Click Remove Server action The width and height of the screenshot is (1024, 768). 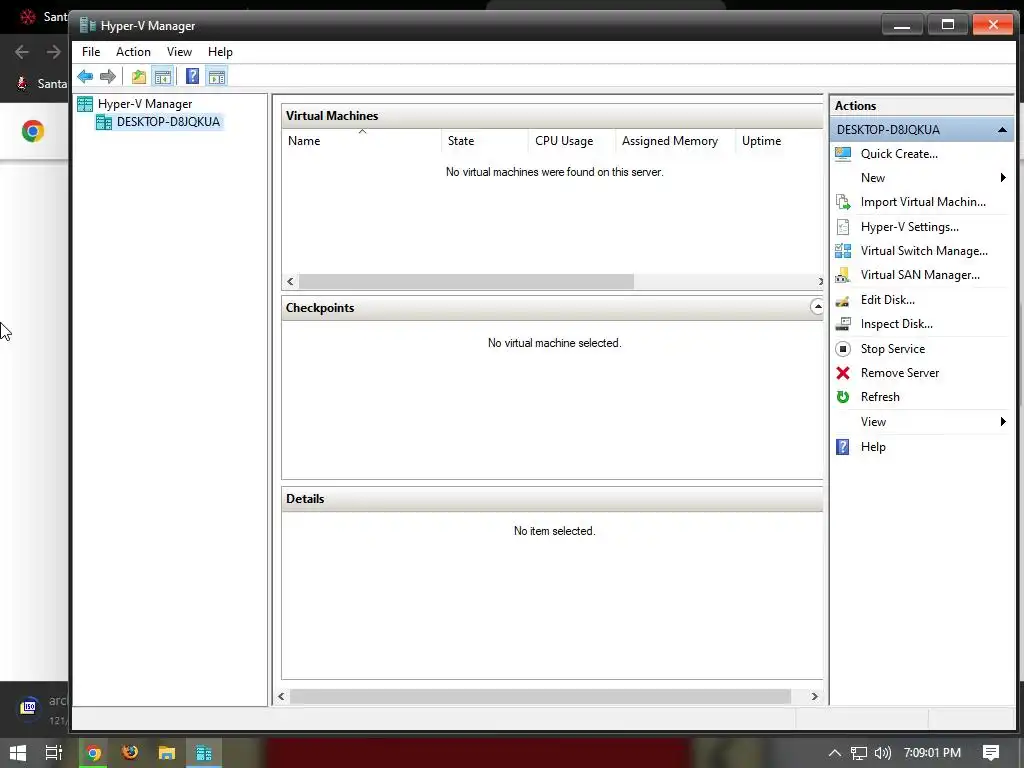[899, 373]
